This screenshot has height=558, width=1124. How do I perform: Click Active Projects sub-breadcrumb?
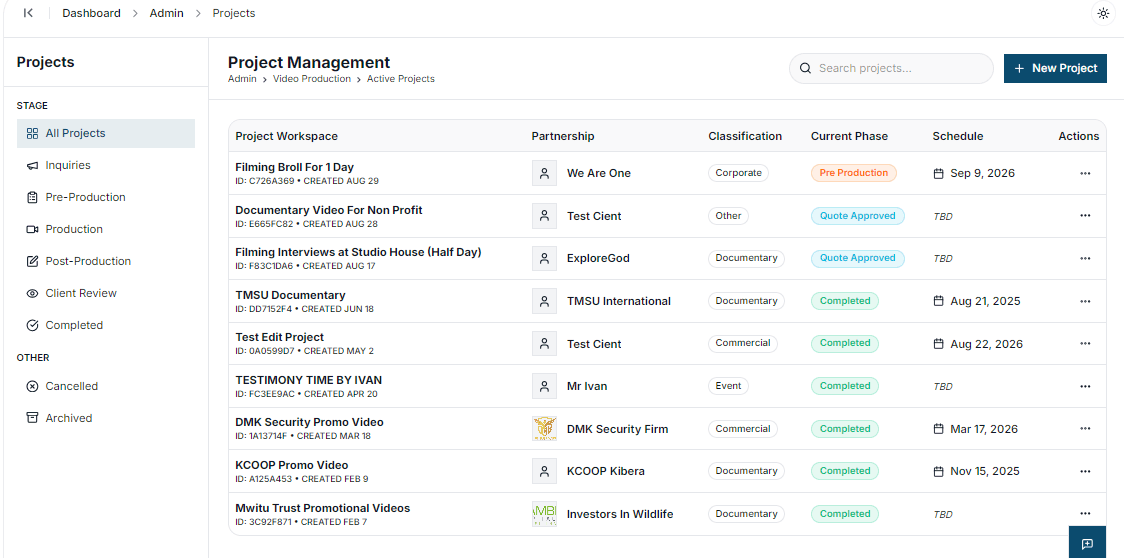(x=401, y=79)
